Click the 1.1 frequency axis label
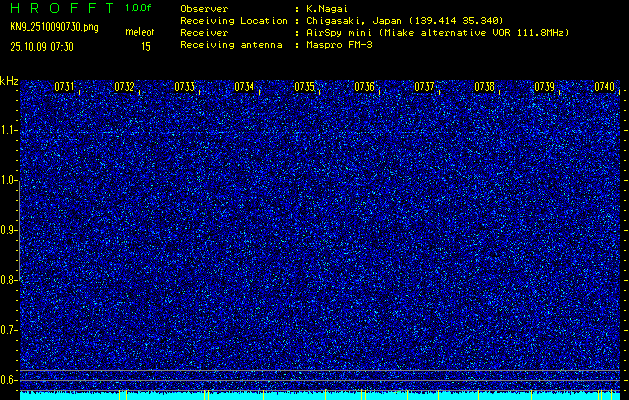The height and width of the screenshot is (400, 629). coord(9,130)
